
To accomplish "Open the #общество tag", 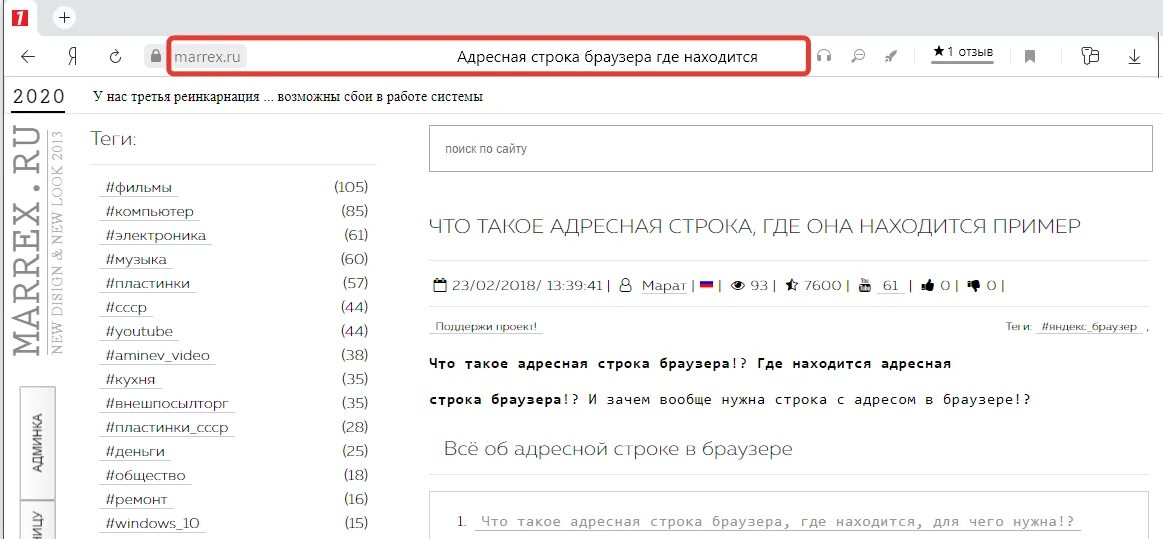I will (145, 475).
